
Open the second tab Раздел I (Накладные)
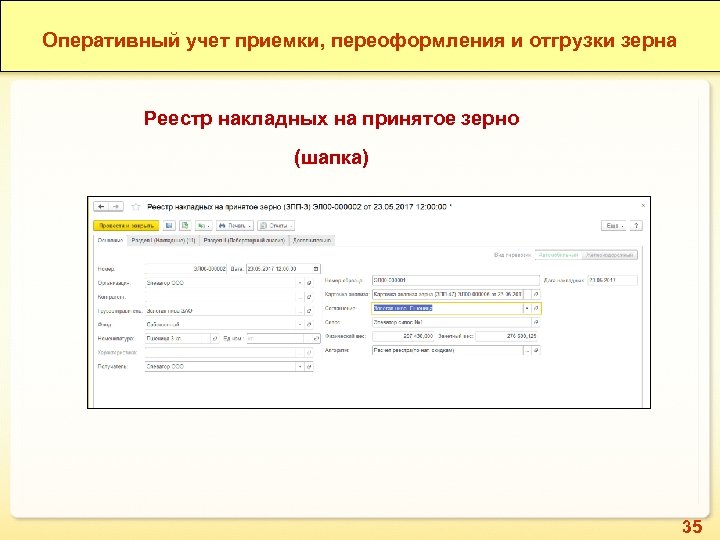click(163, 240)
